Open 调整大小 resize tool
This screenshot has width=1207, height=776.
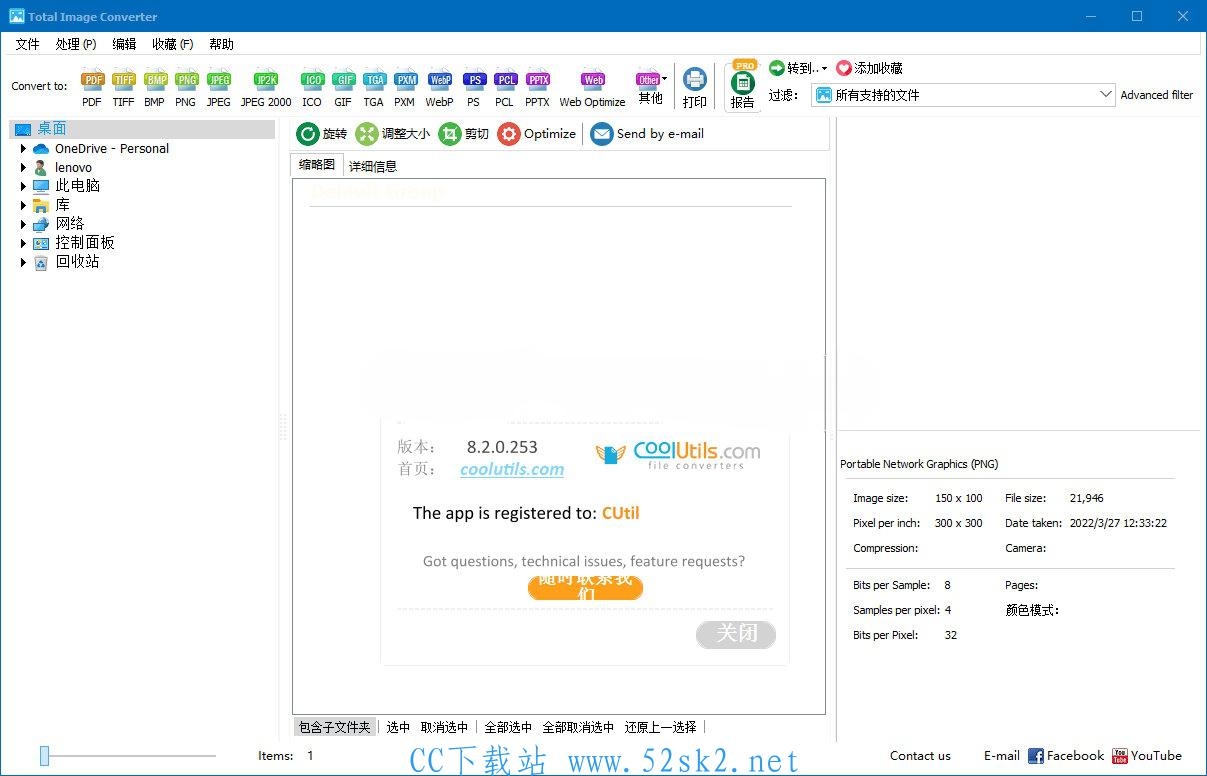(x=393, y=134)
